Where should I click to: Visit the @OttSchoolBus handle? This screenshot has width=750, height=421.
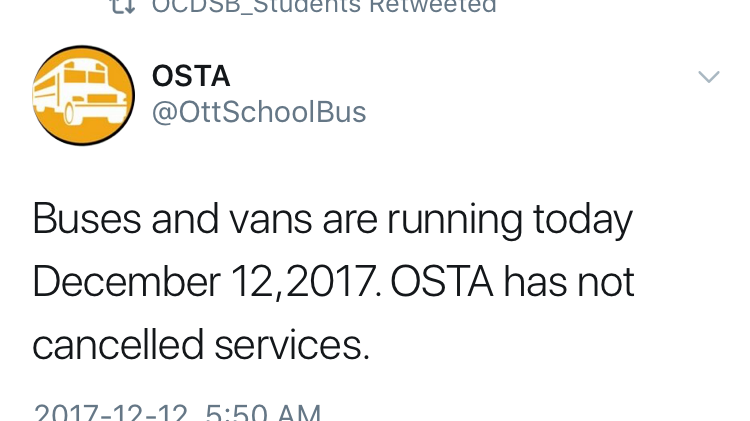[259, 112]
